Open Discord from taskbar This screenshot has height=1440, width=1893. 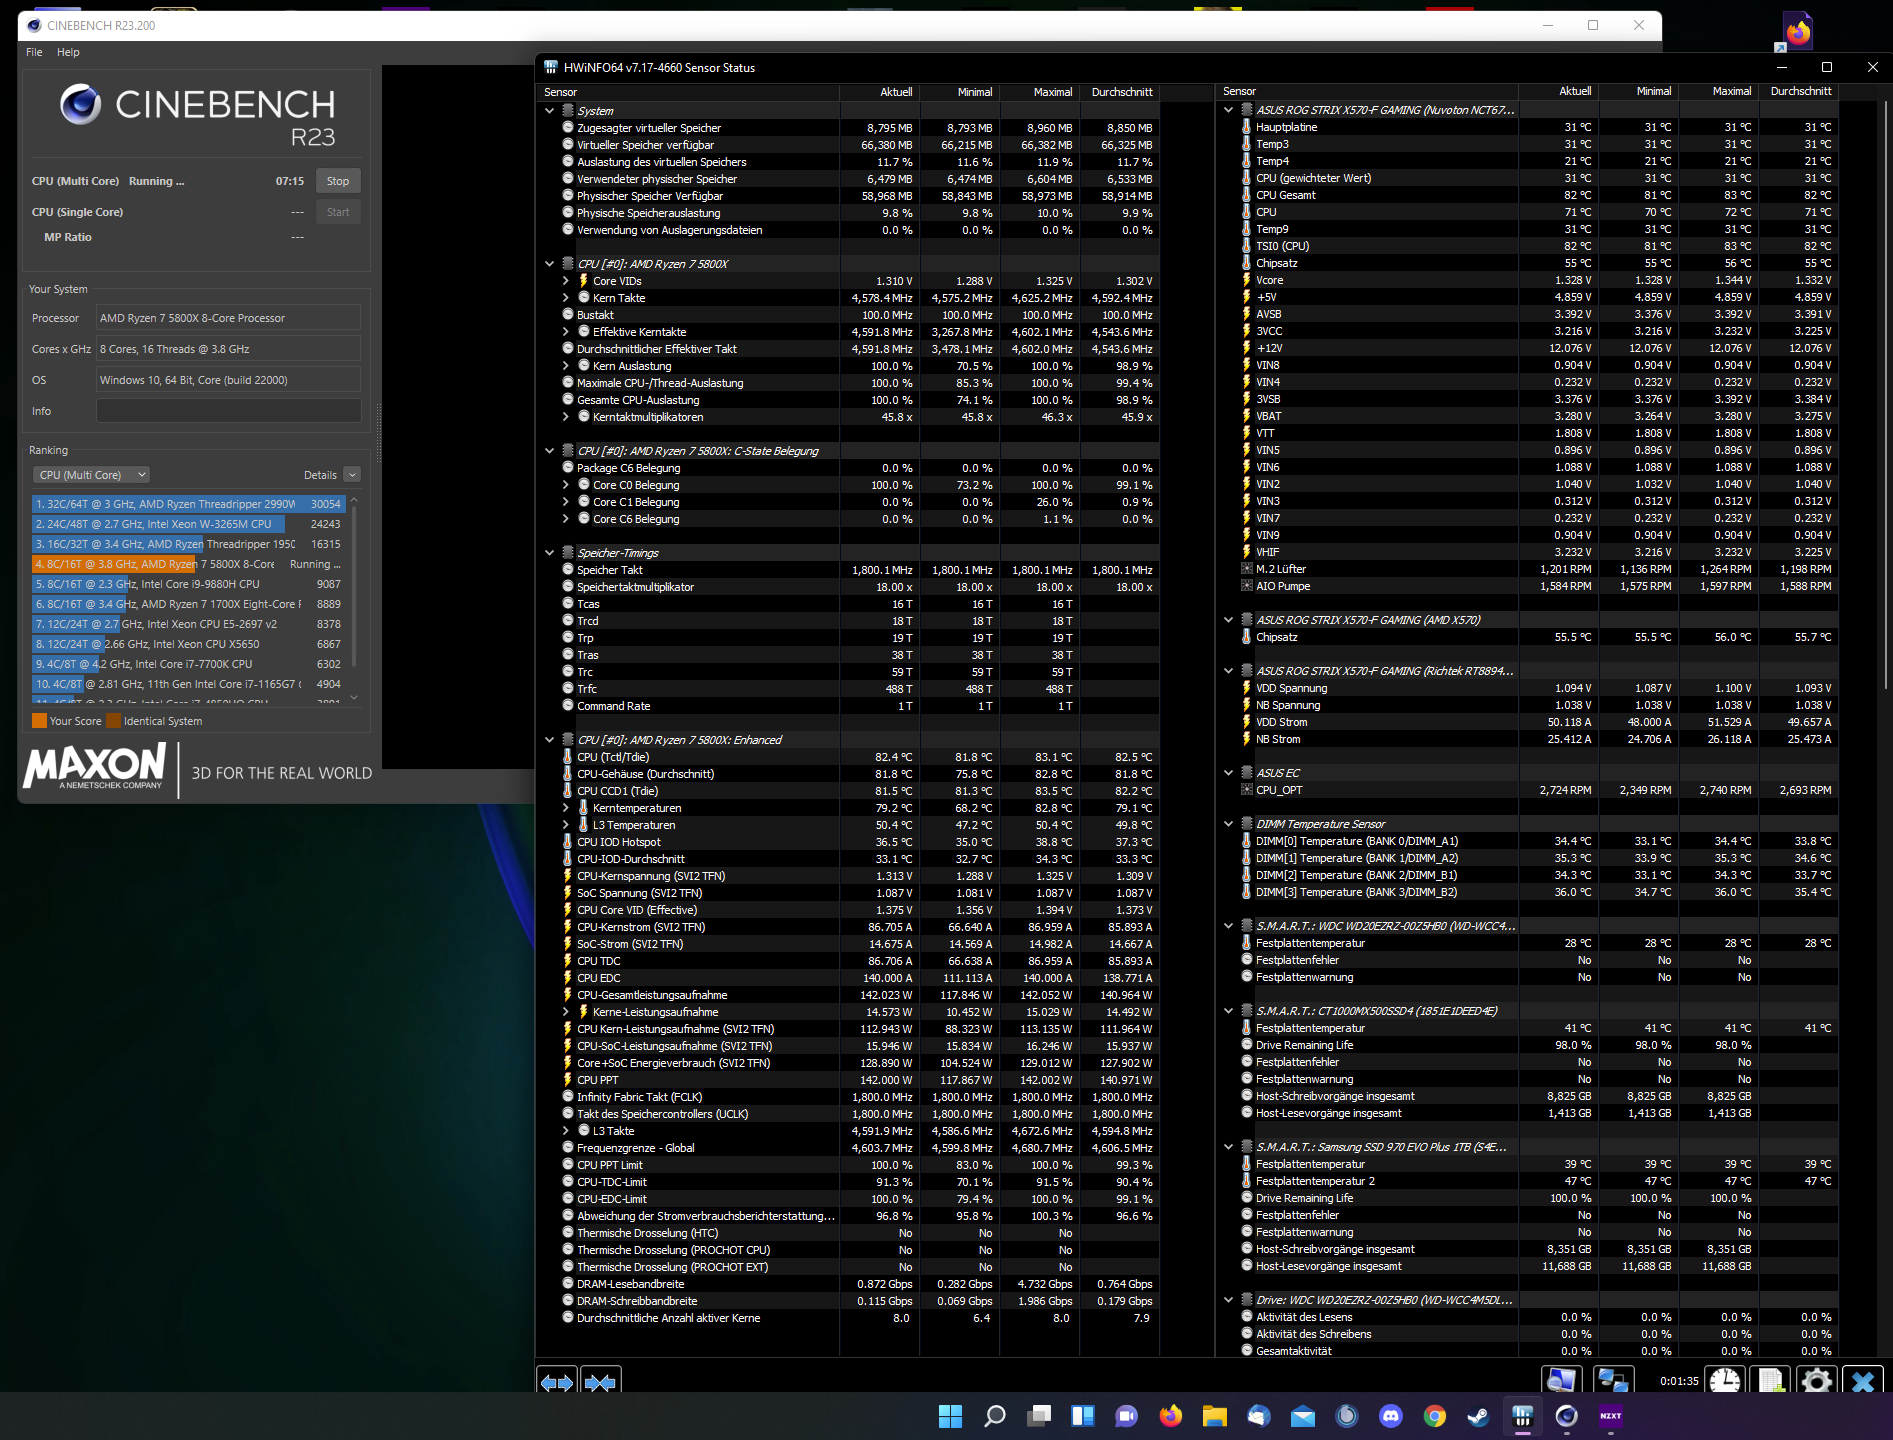coord(1391,1416)
